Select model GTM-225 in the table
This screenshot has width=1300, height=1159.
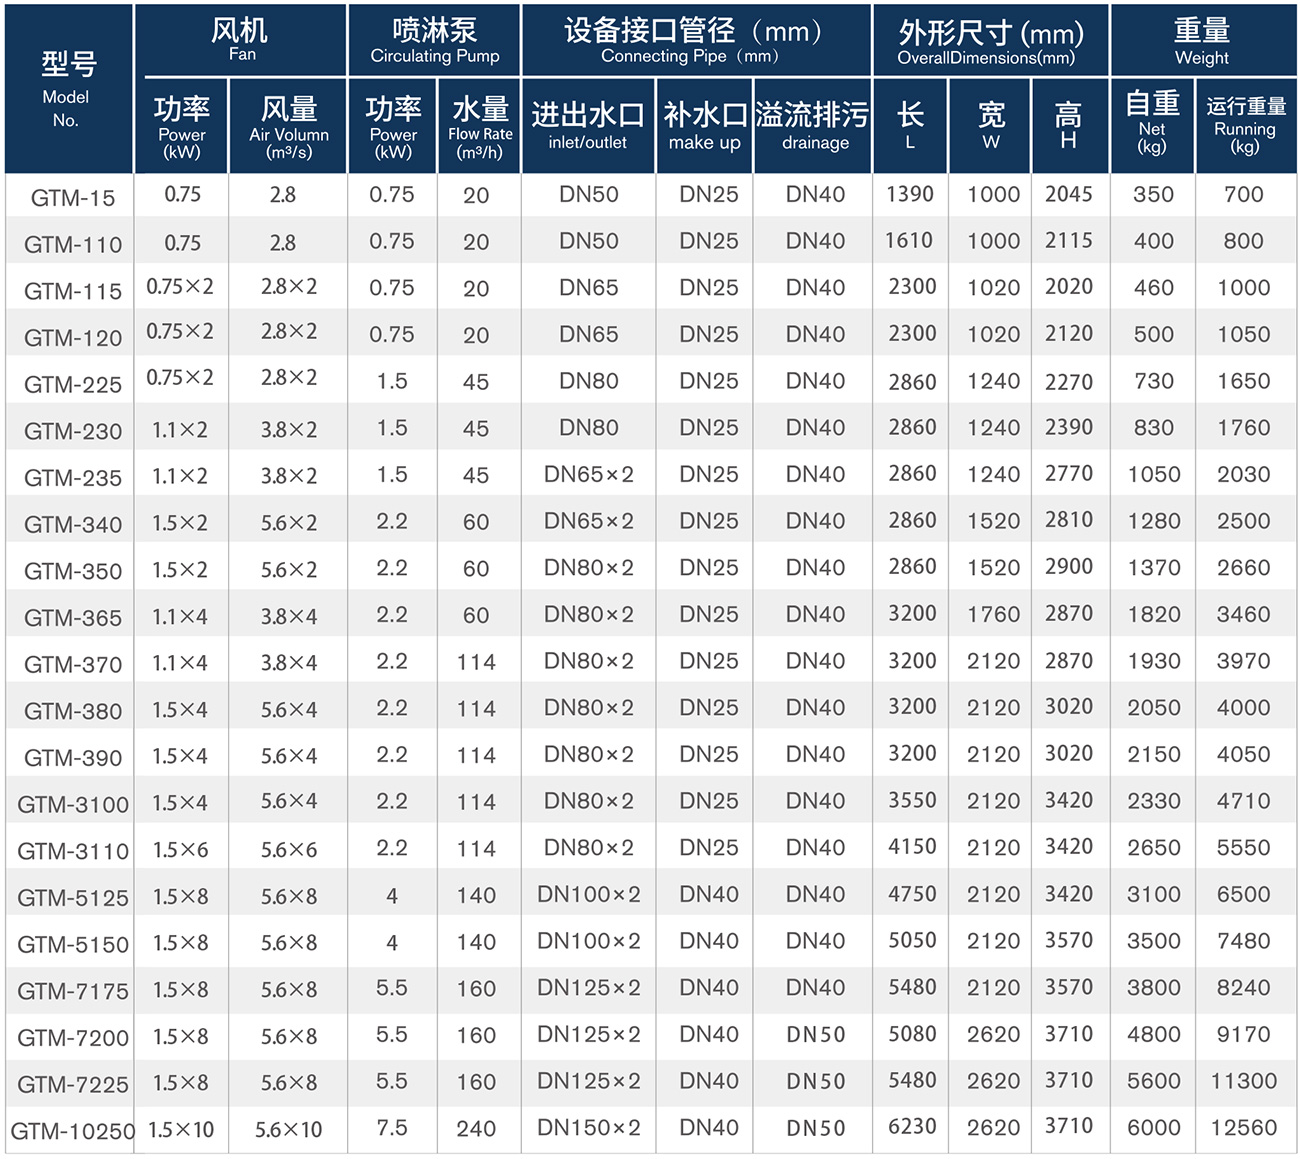click(x=73, y=384)
